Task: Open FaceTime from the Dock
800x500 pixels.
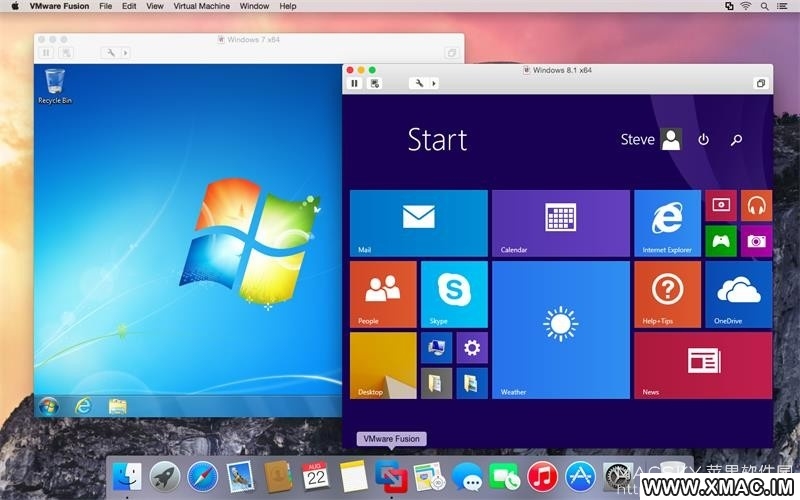Action: click(x=504, y=477)
